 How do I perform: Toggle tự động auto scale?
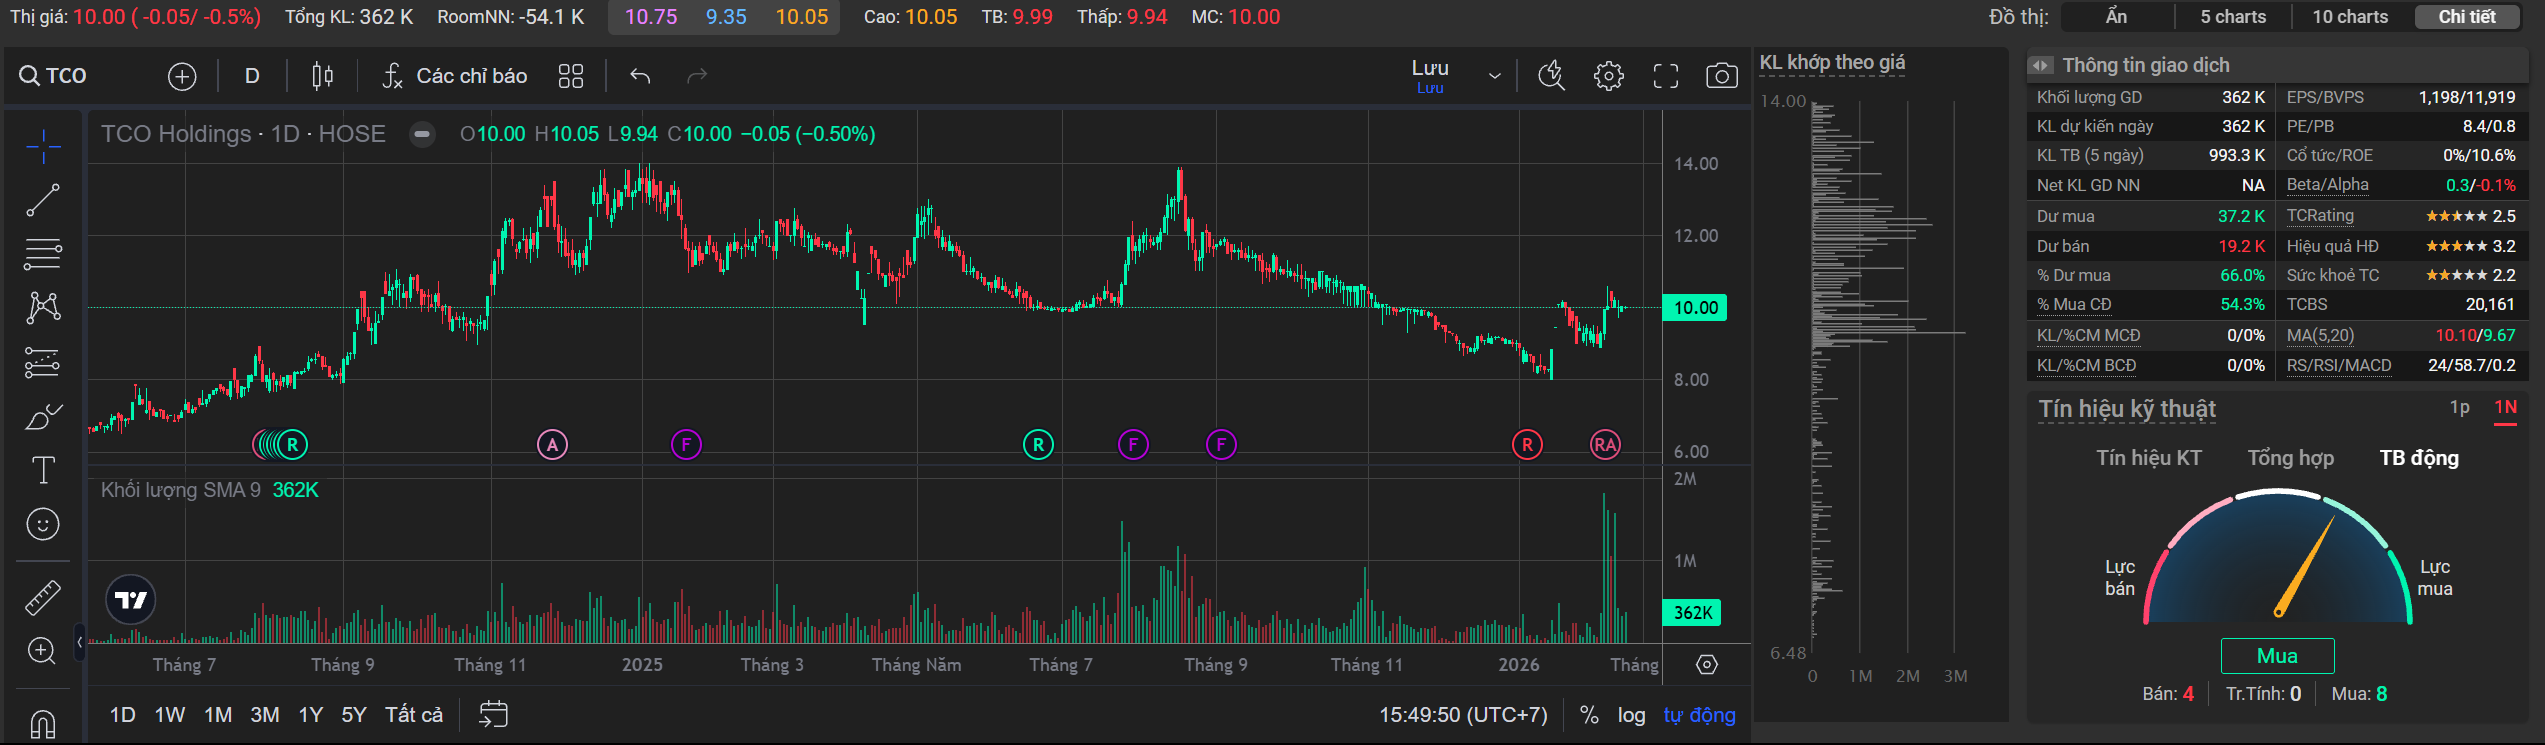pos(1700,715)
